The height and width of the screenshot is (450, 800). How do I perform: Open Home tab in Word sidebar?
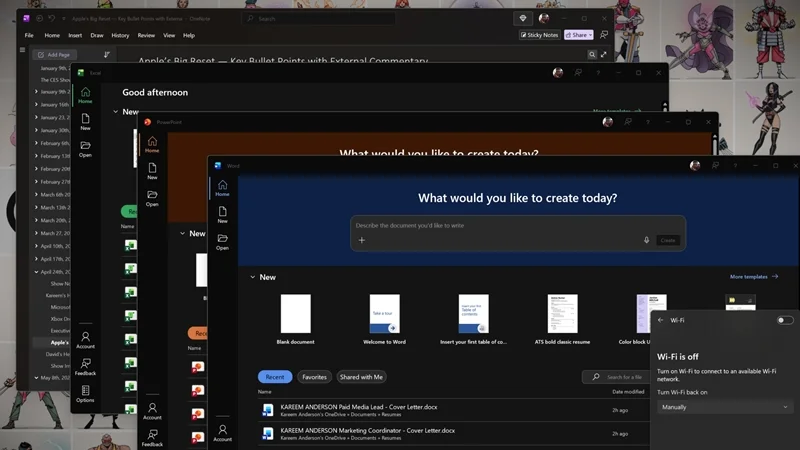(x=222, y=188)
